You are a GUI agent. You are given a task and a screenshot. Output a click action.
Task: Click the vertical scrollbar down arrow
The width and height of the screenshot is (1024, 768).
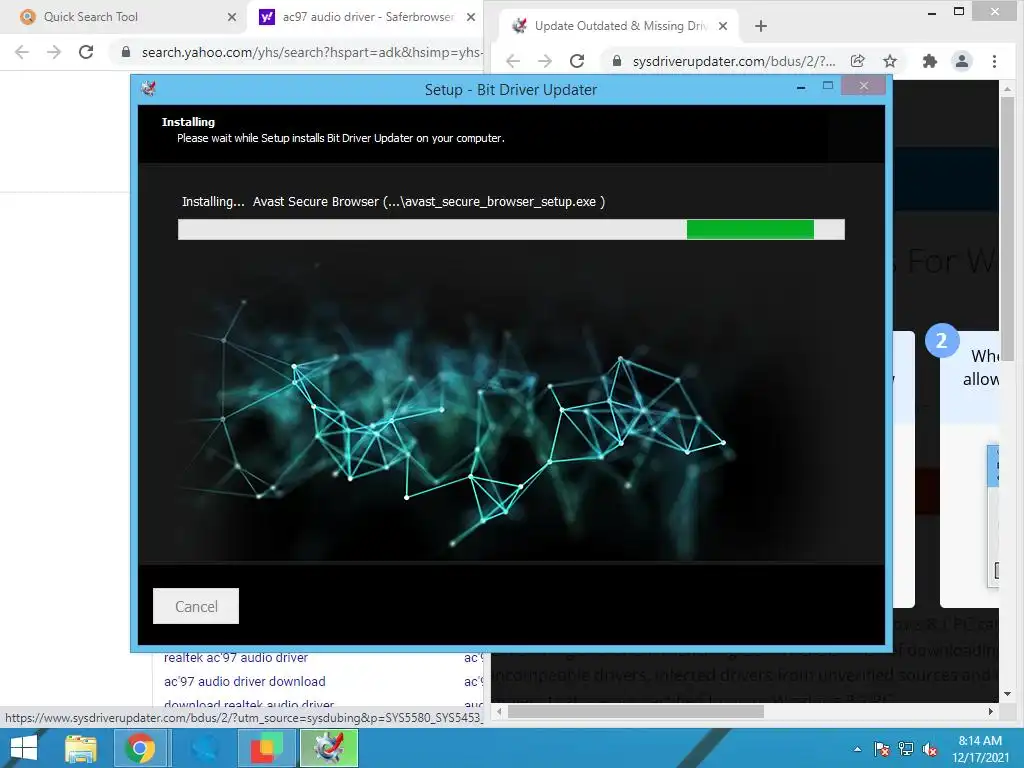point(1007,694)
